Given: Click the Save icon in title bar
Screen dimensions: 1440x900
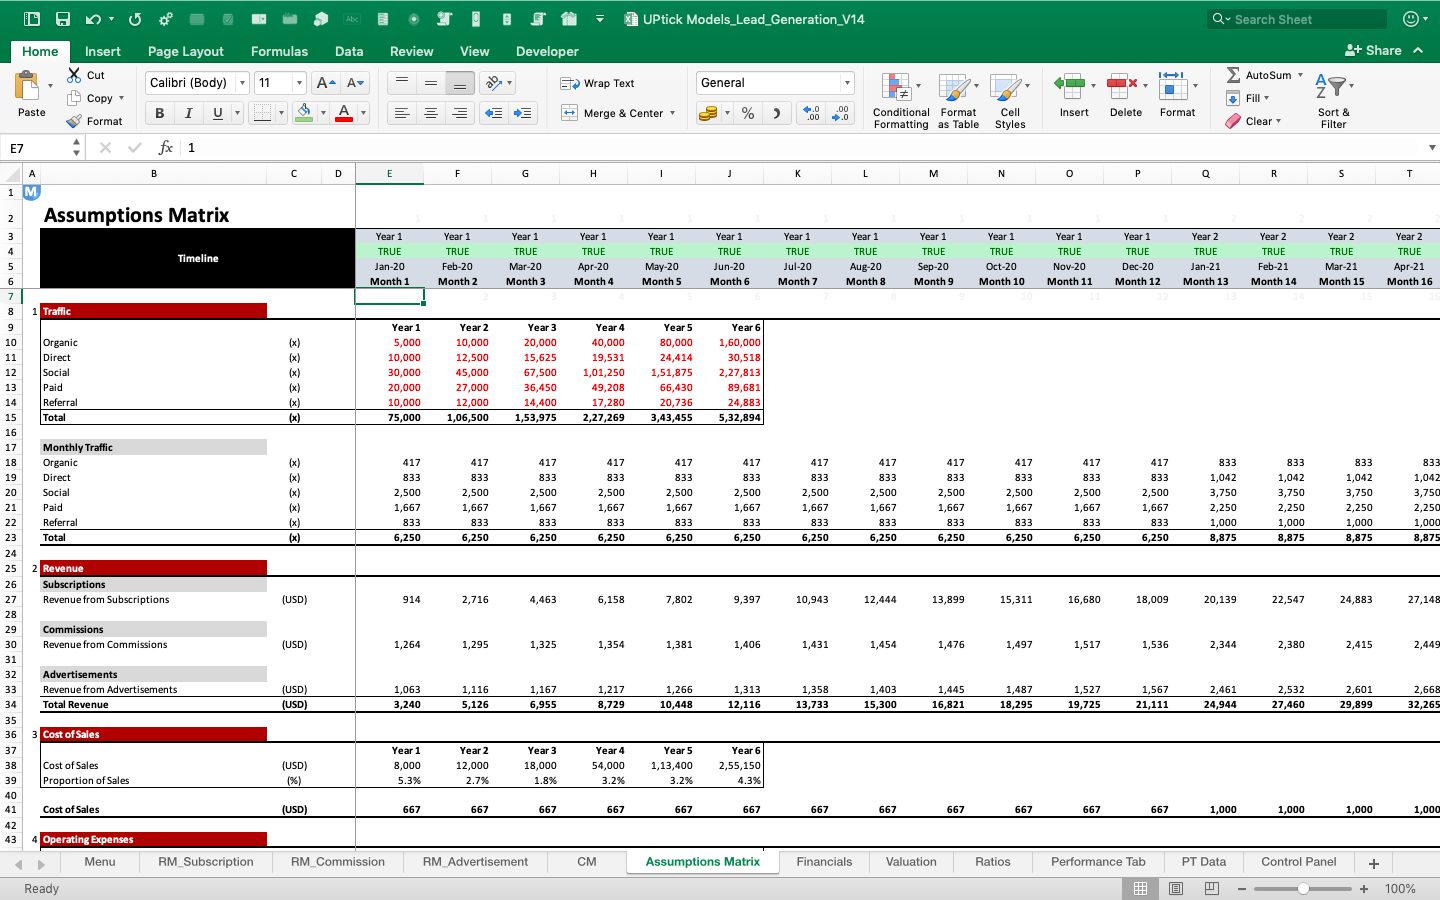Looking at the screenshot, I should point(63,19).
